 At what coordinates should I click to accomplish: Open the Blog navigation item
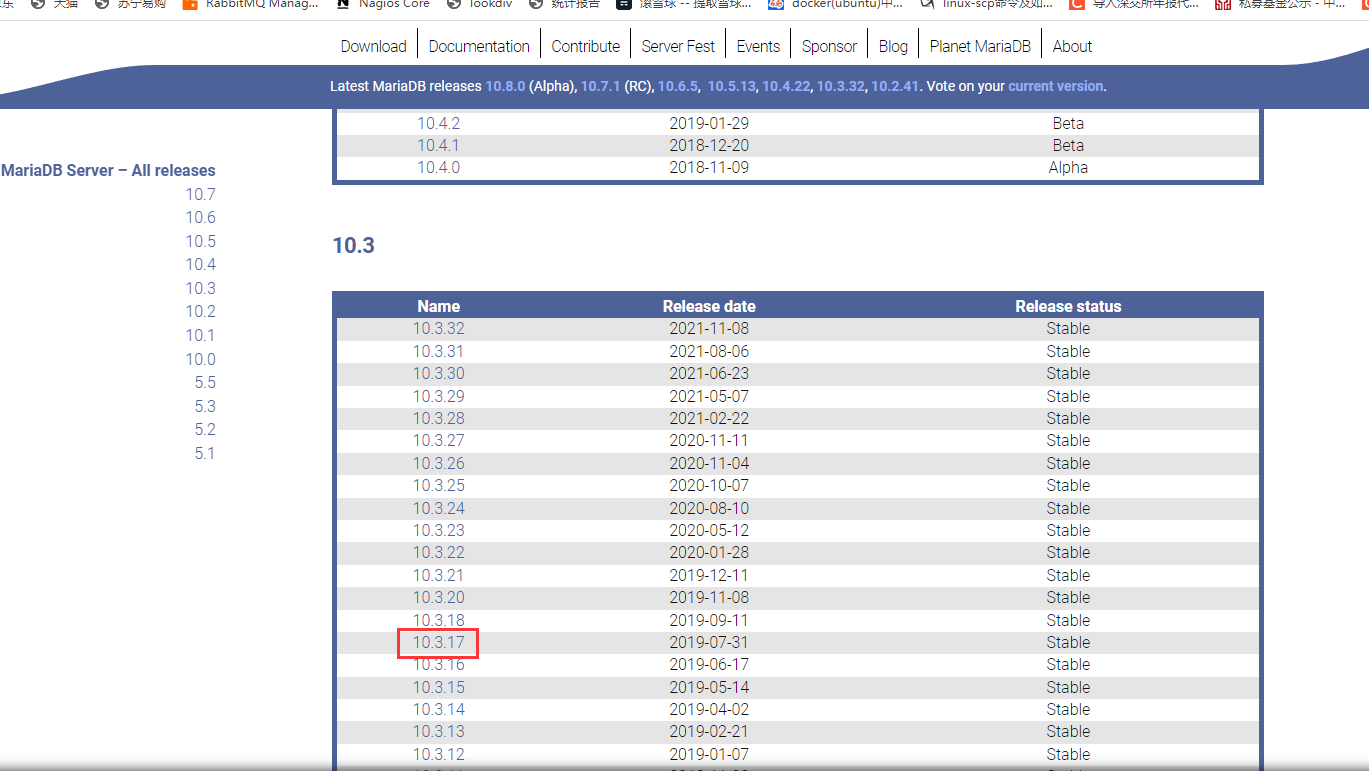pyautogui.click(x=893, y=46)
